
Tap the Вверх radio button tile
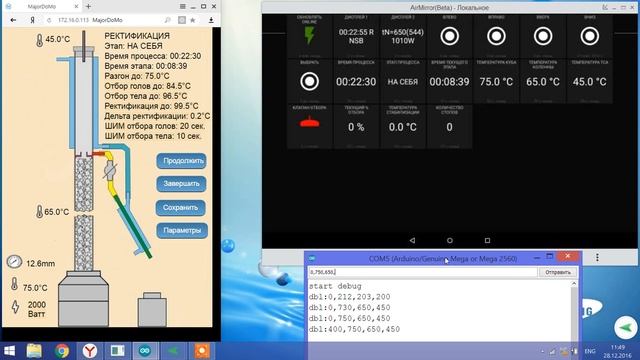coord(543,36)
